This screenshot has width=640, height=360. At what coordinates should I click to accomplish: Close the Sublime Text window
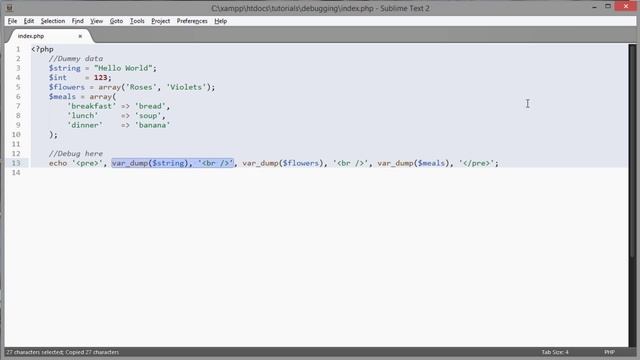tap(626, 7)
